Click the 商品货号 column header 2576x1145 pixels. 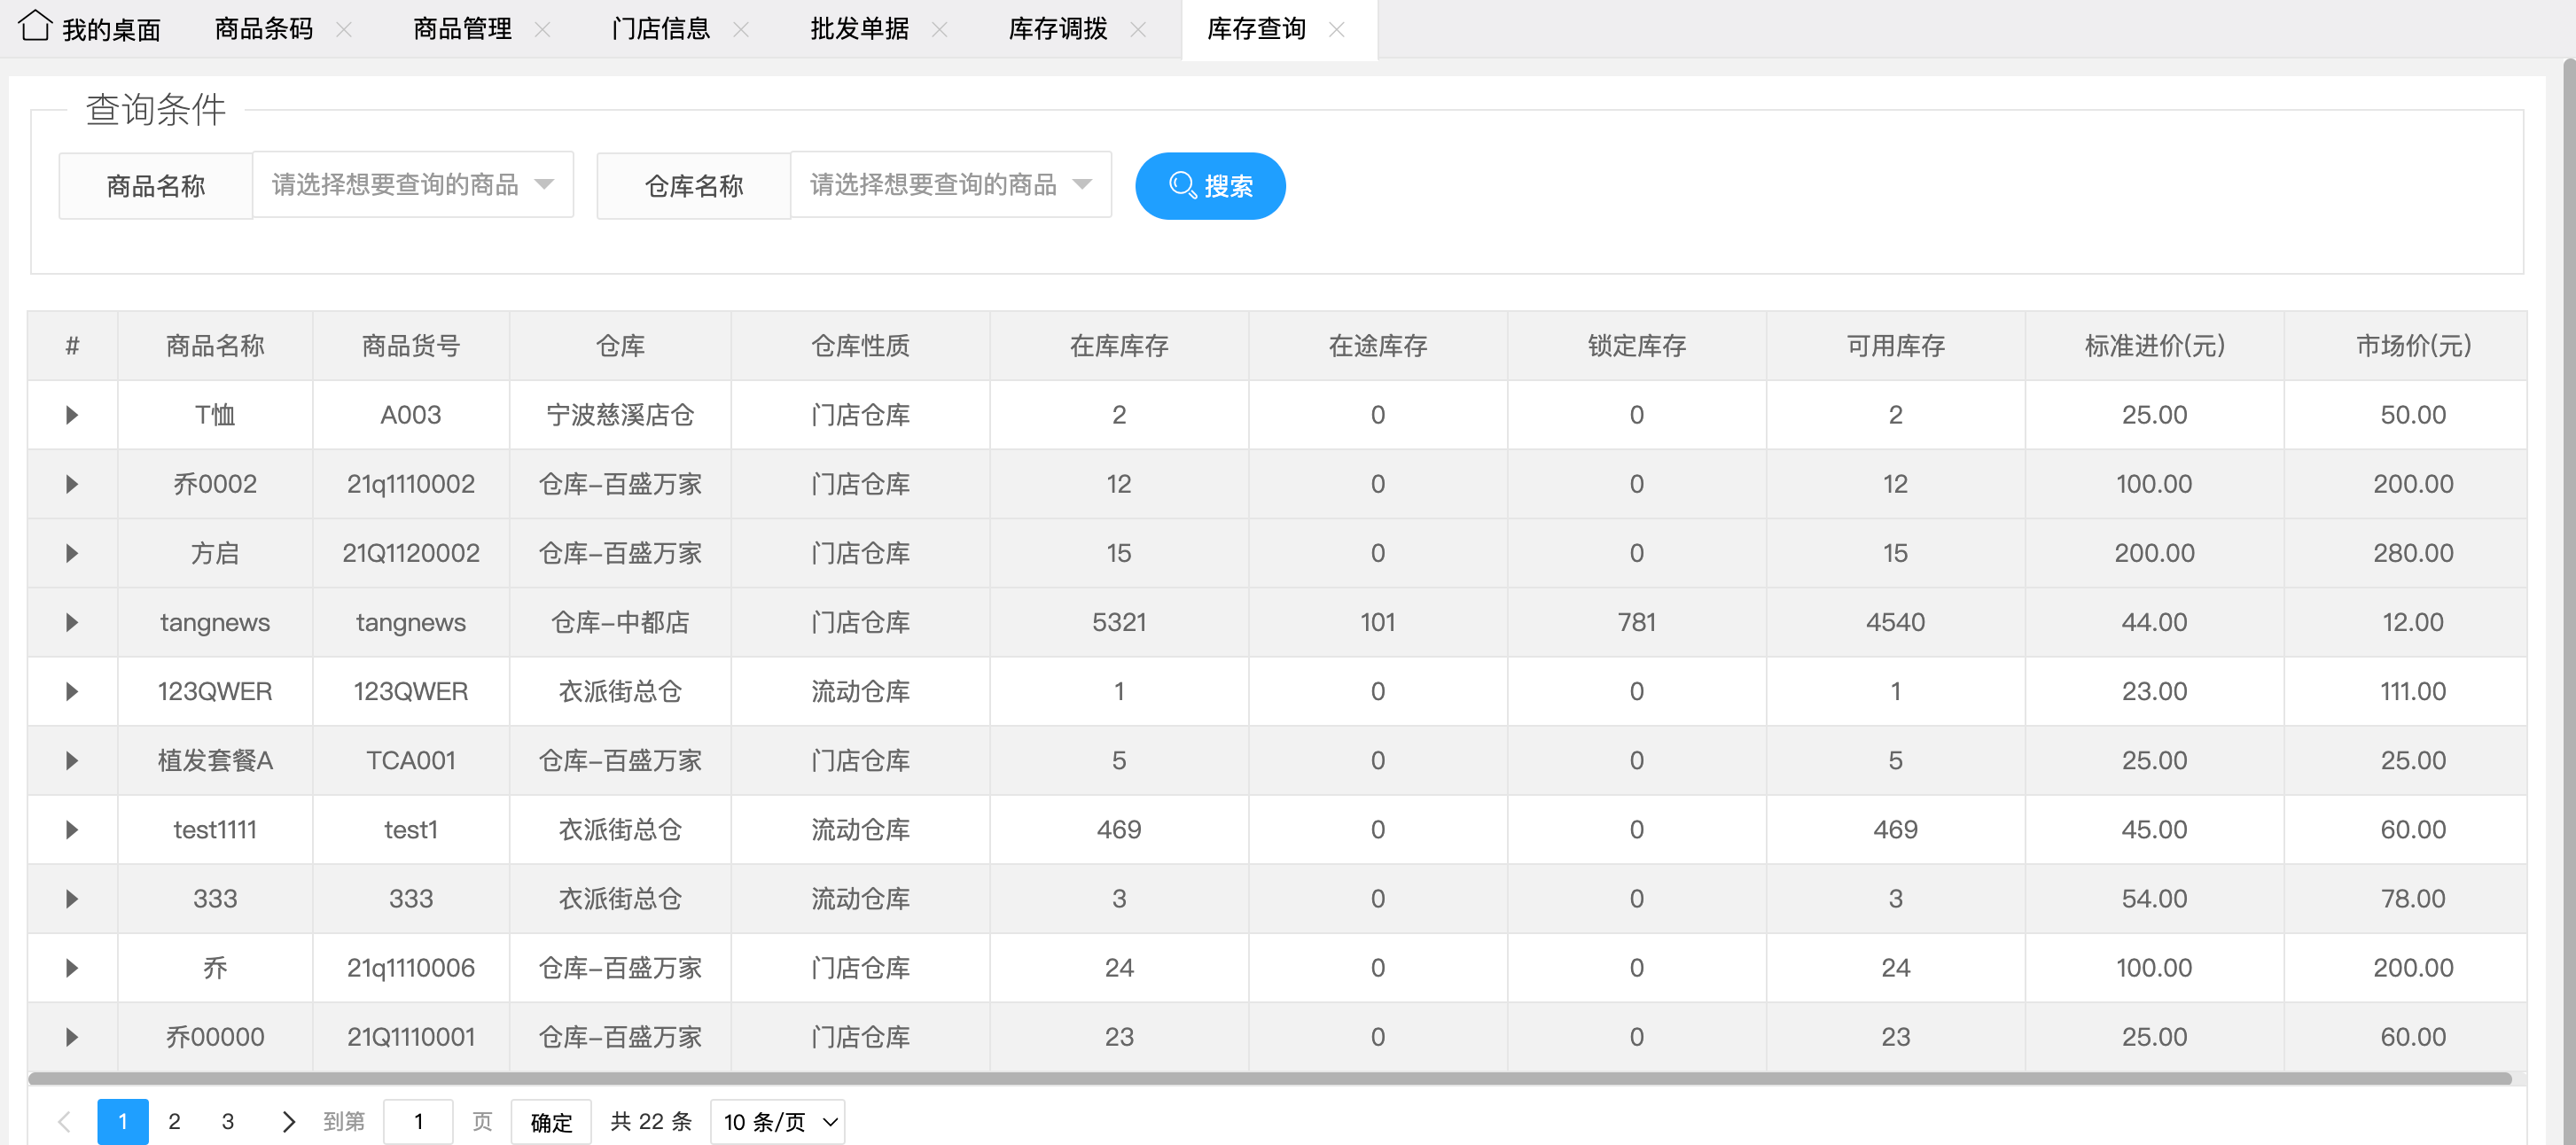coord(411,346)
